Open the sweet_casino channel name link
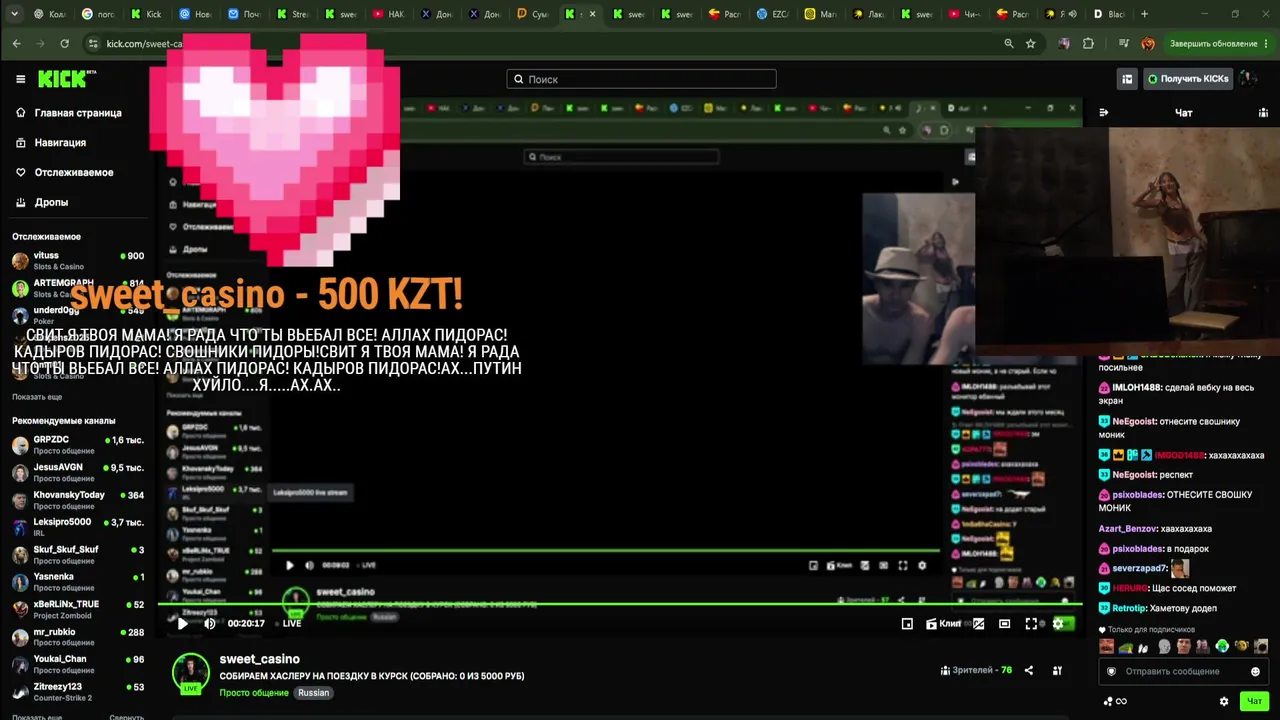 tap(259, 659)
